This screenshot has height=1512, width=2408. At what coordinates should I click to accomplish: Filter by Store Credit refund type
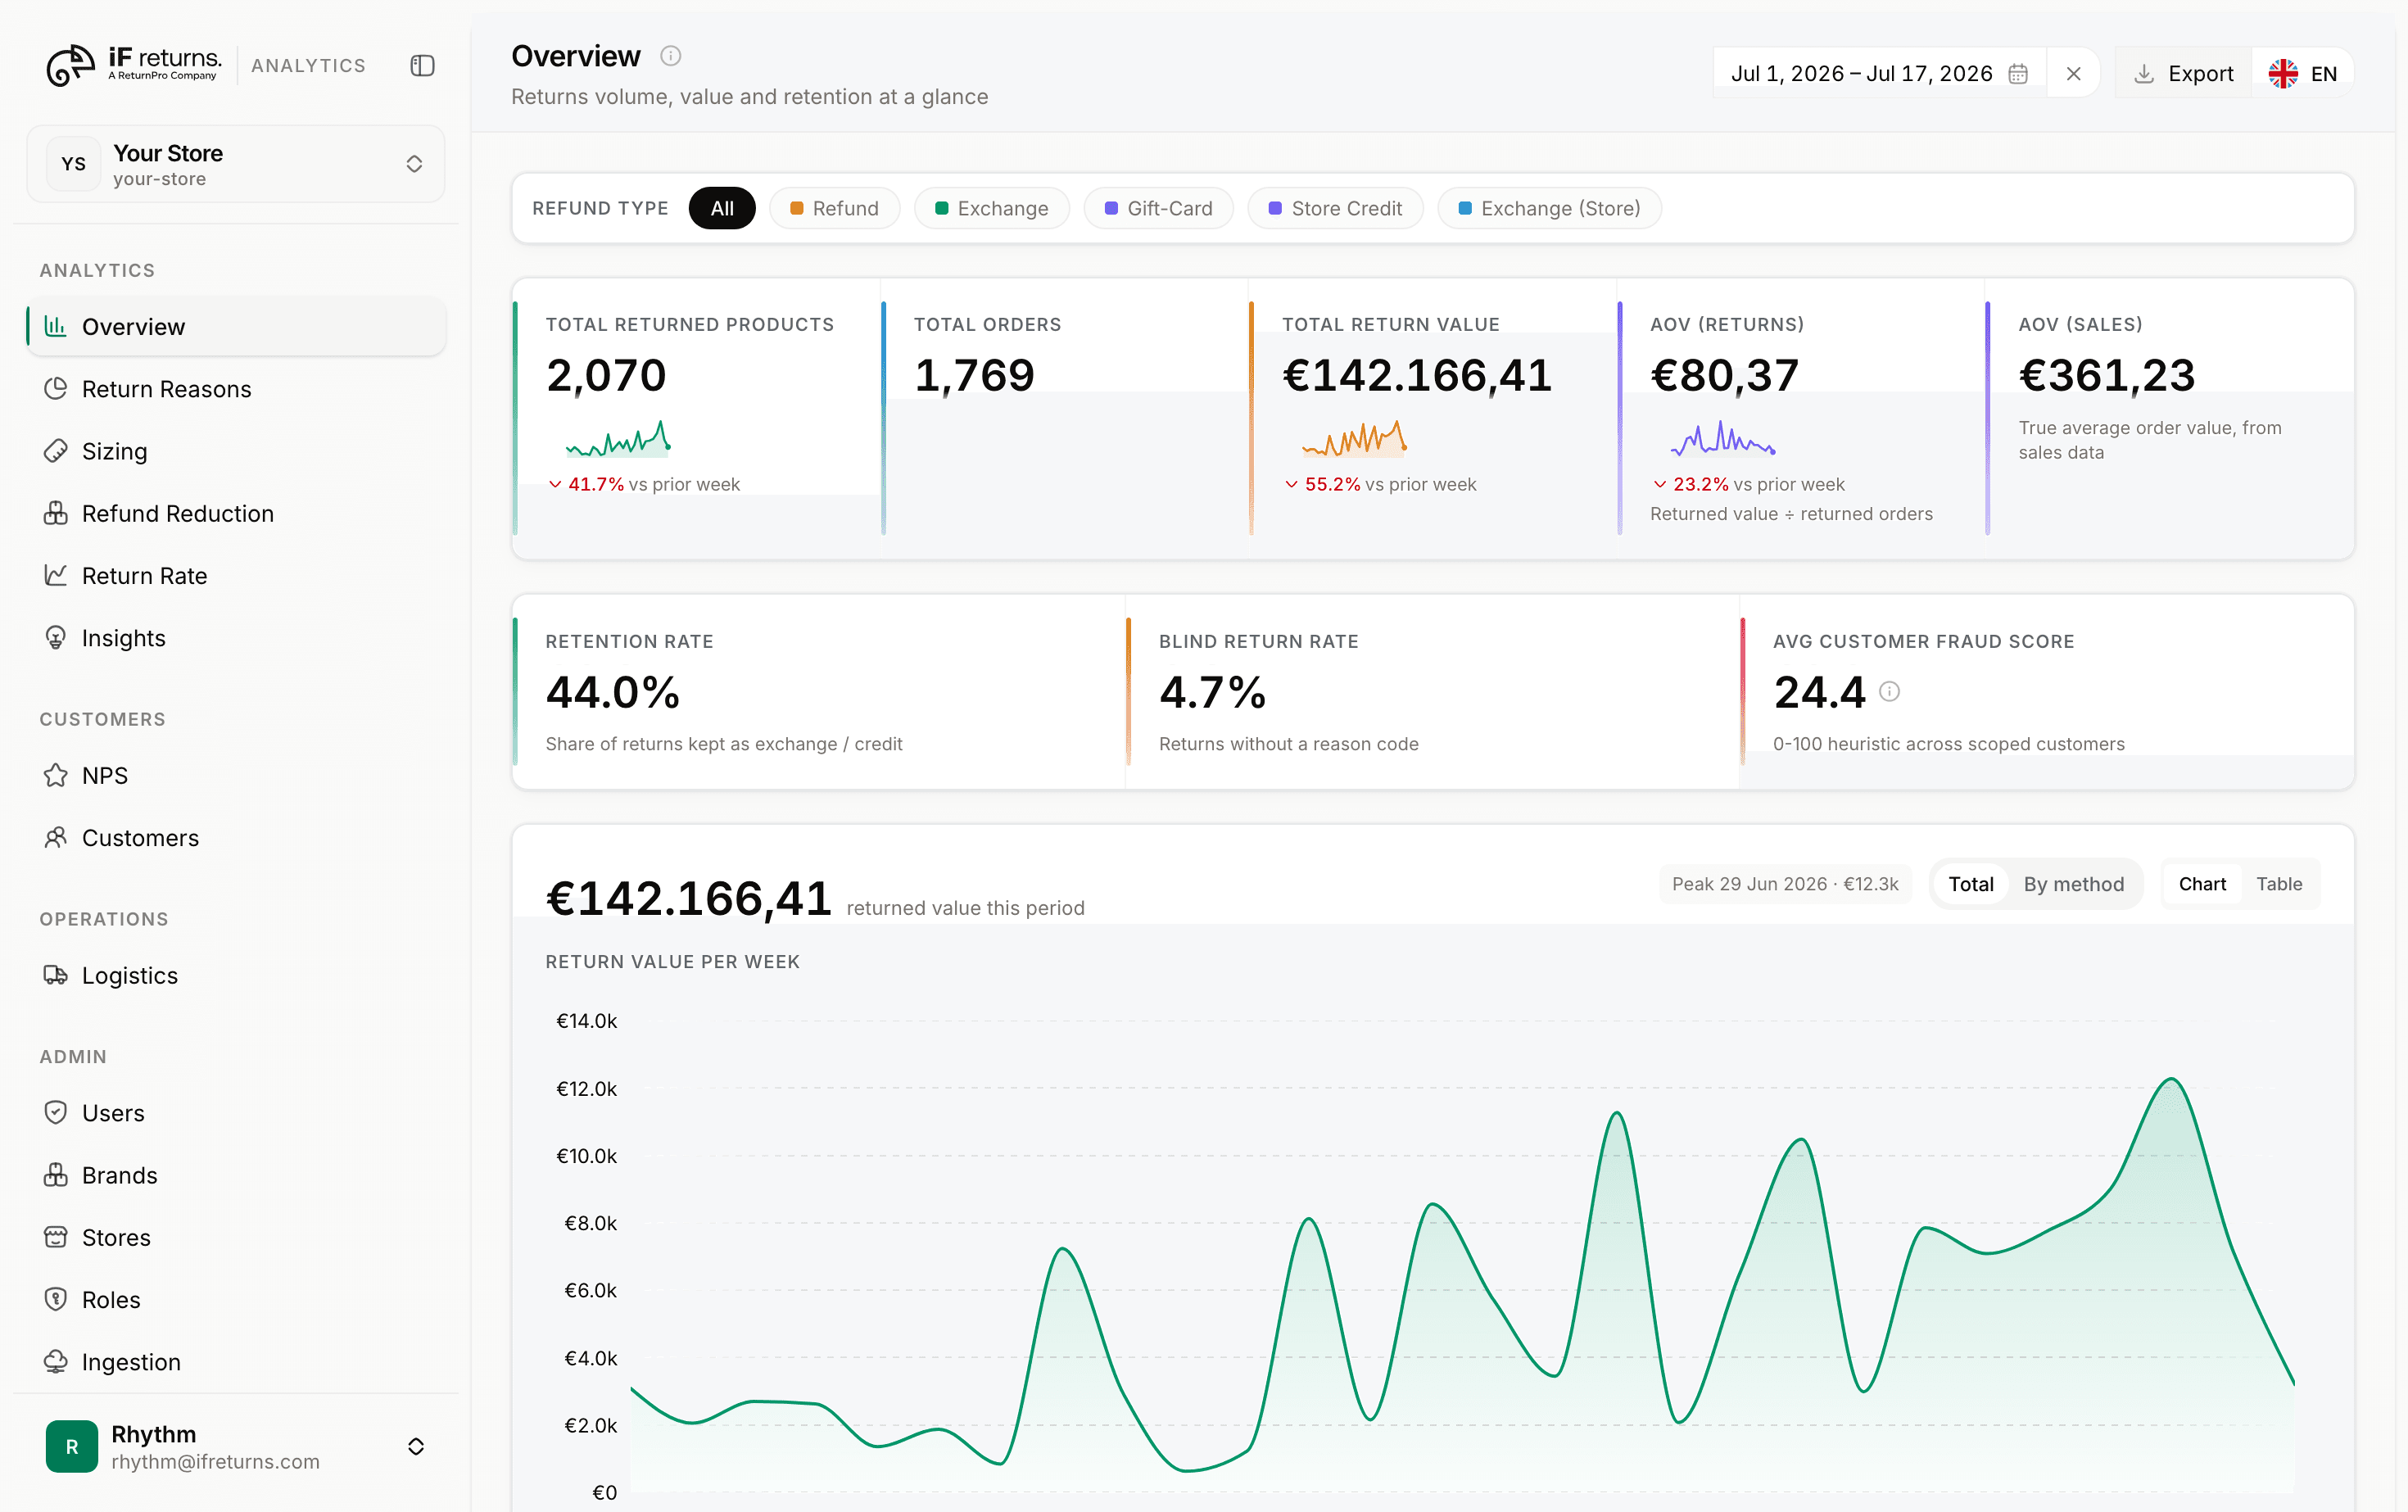click(x=1335, y=208)
